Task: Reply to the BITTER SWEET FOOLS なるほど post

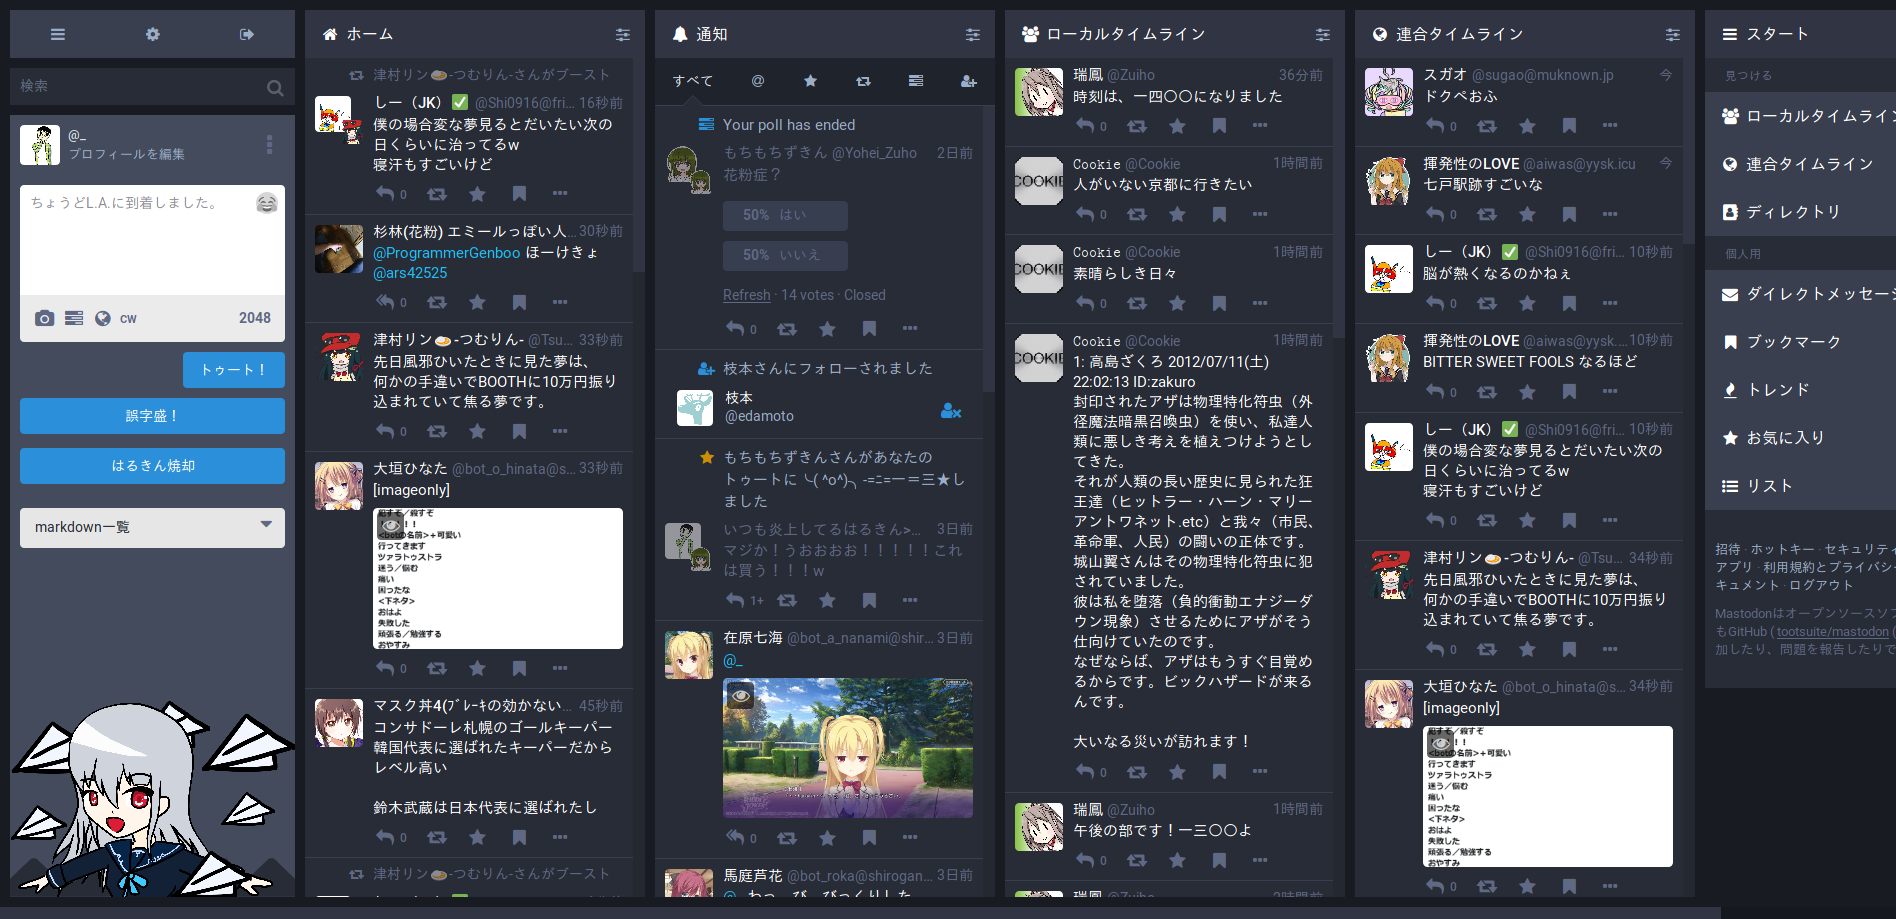Action: tap(1435, 392)
